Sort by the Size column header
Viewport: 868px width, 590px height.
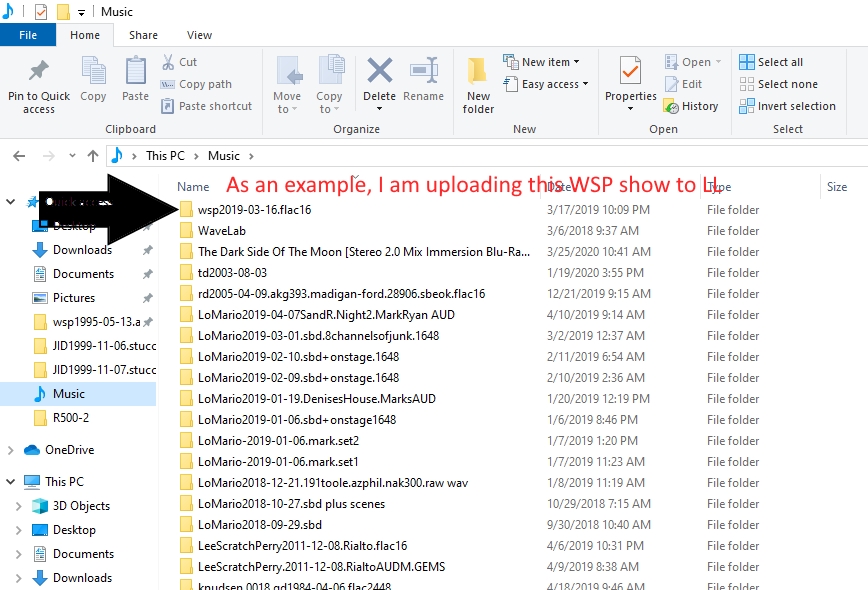coord(836,187)
